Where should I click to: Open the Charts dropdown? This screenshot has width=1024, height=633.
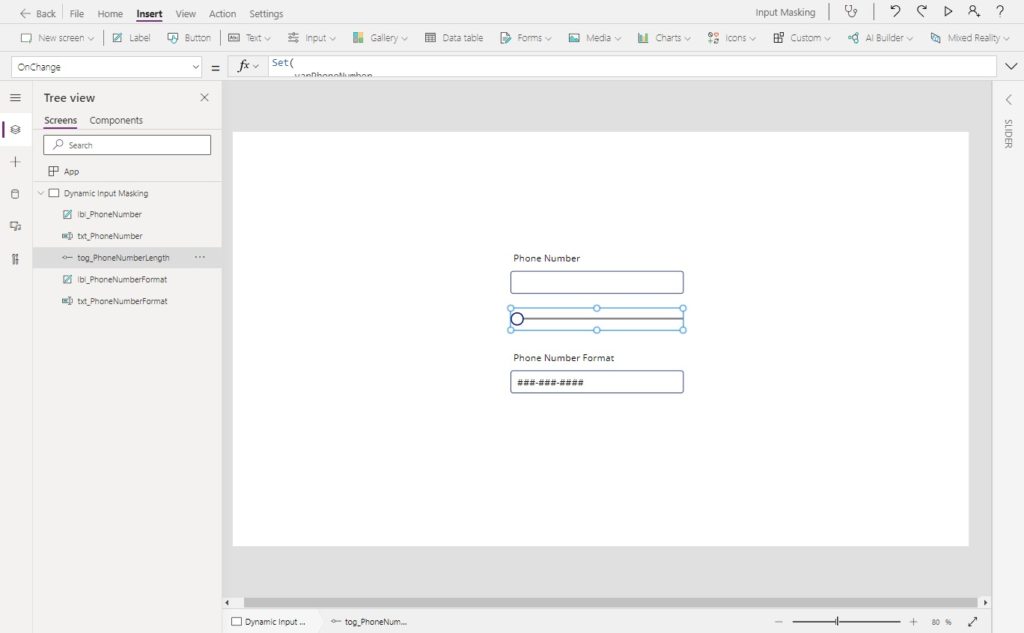tap(664, 38)
